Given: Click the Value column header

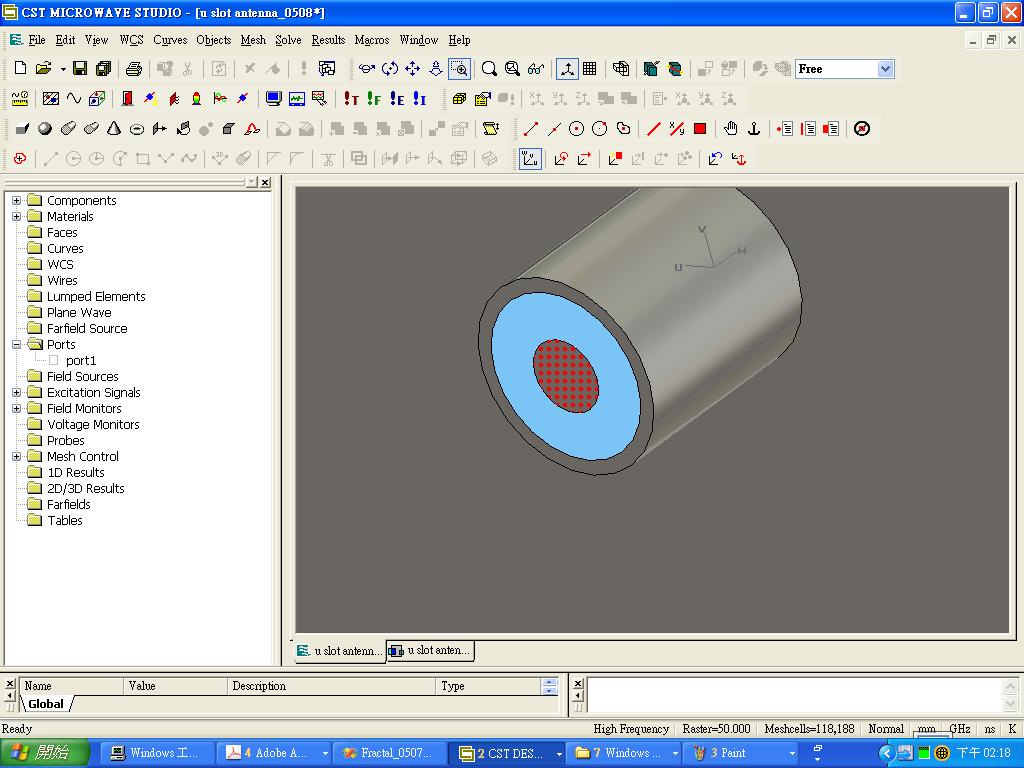Looking at the screenshot, I should click(x=175, y=686).
